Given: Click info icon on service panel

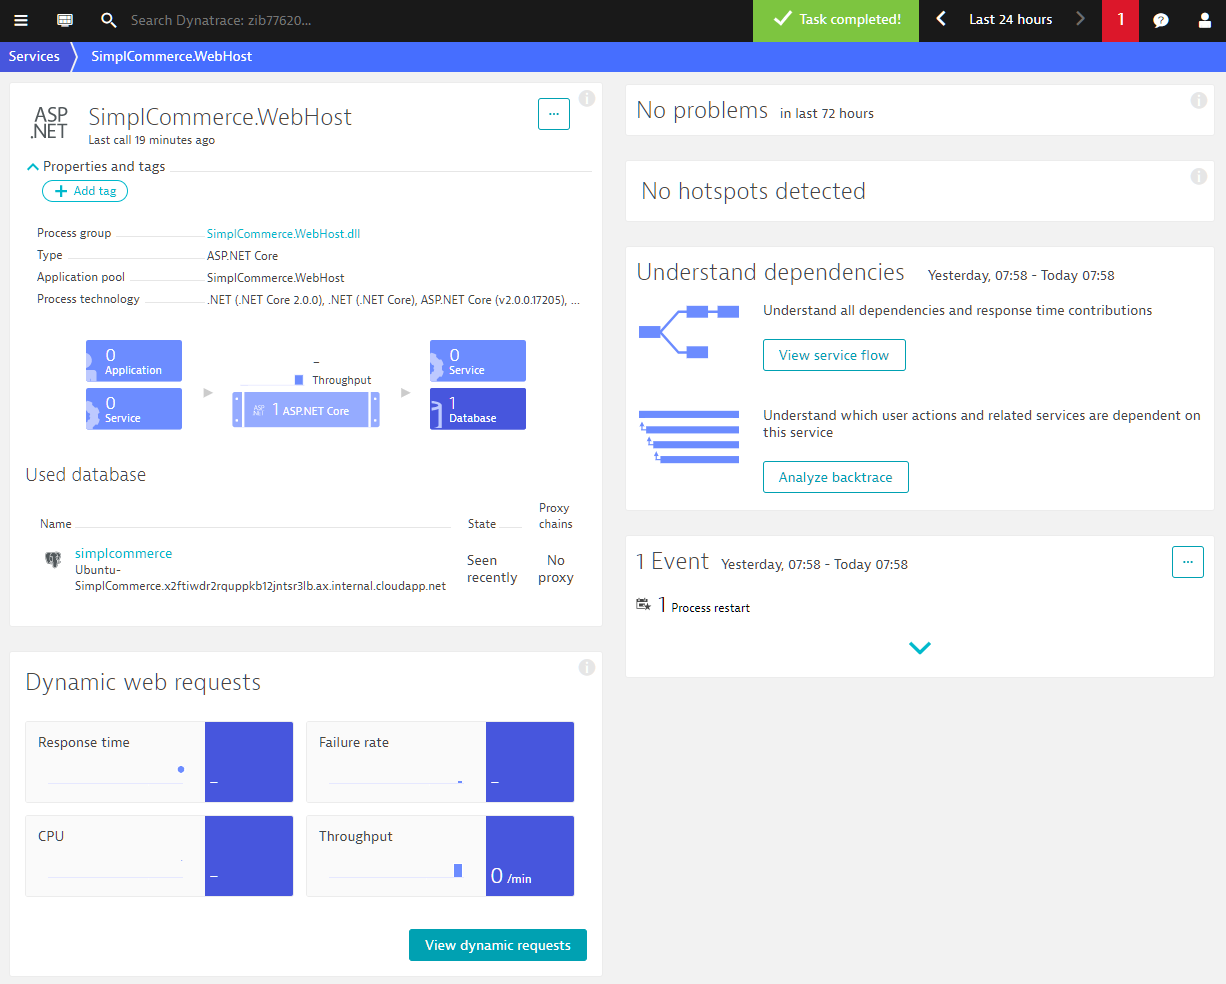Looking at the screenshot, I should click(x=587, y=99).
